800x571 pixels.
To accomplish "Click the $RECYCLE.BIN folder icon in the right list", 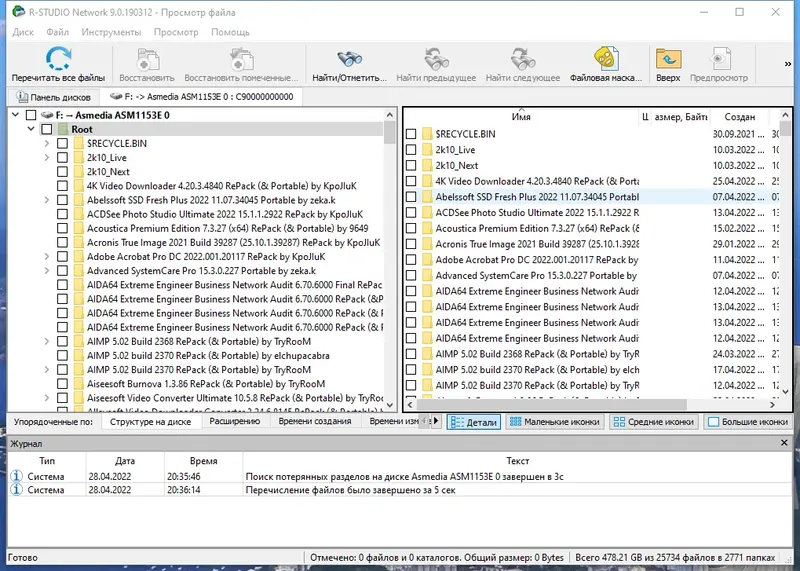I will 427,134.
